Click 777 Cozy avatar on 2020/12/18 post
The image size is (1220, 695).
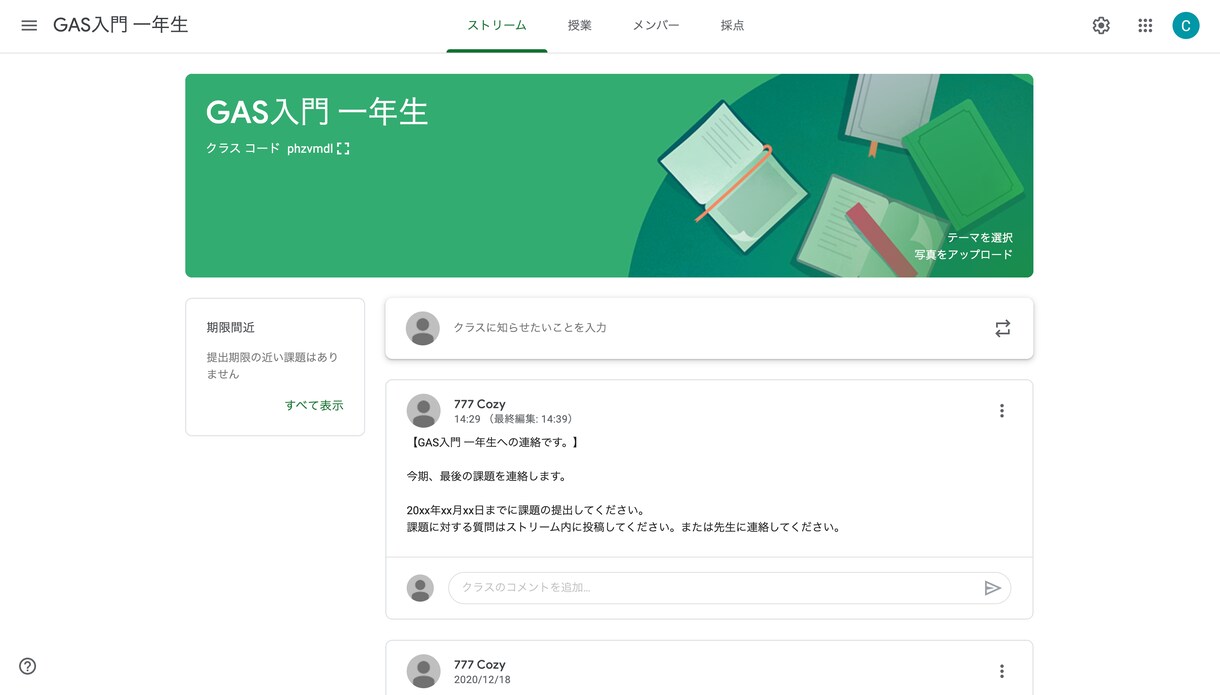(424, 671)
